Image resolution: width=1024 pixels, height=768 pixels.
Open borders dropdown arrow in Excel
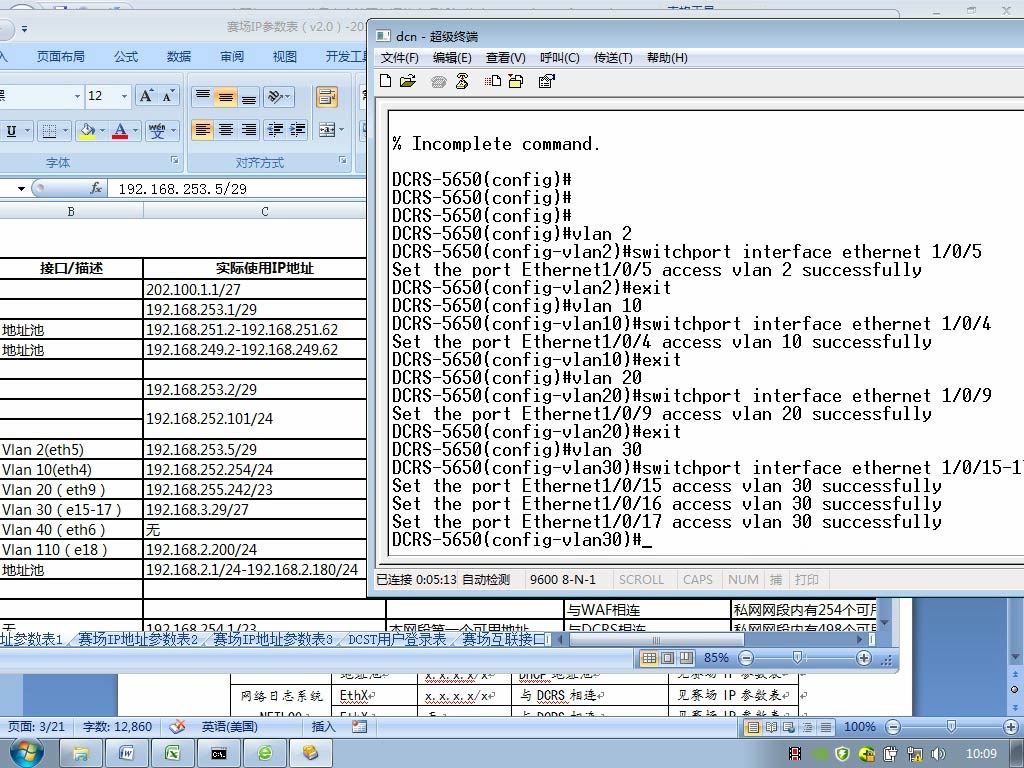(66, 131)
